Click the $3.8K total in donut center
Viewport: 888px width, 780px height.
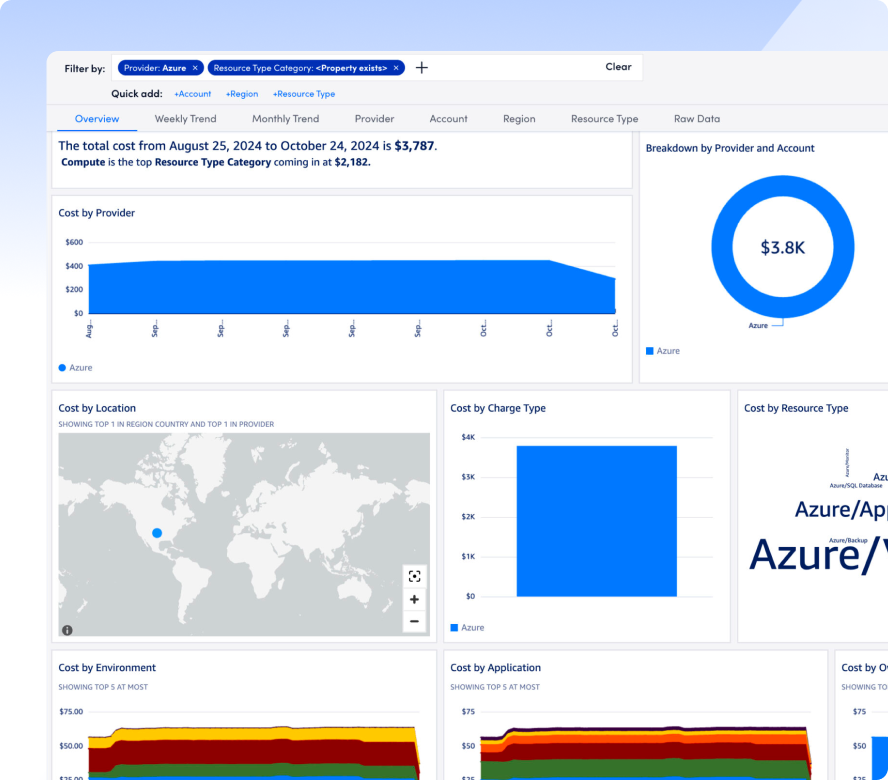(x=783, y=248)
